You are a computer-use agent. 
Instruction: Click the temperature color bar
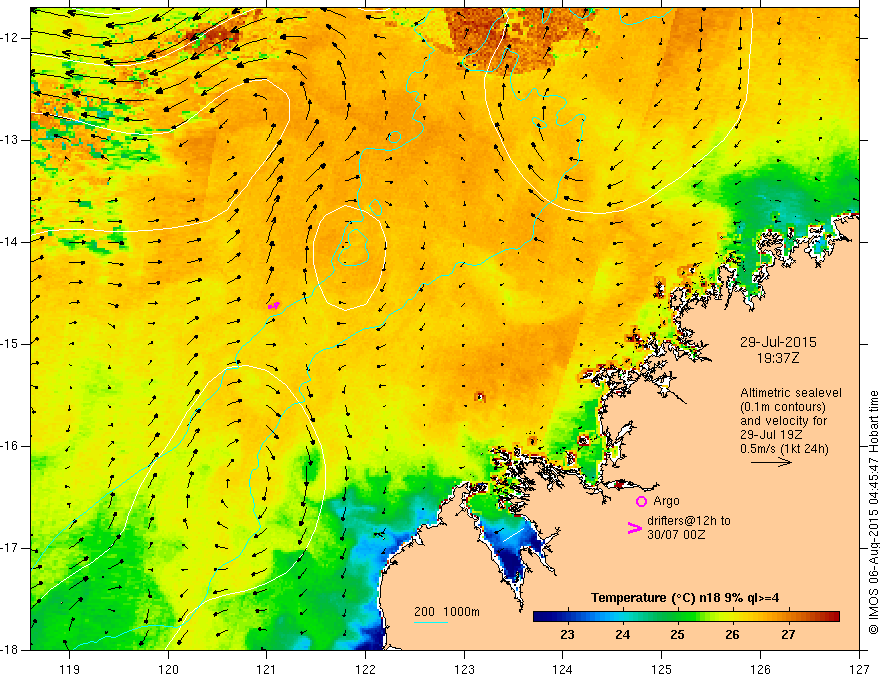686,617
